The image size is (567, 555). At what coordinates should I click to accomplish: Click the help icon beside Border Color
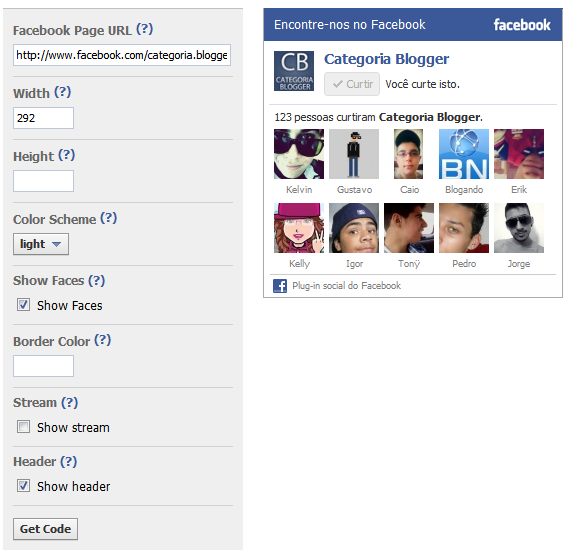click(x=103, y=340)
